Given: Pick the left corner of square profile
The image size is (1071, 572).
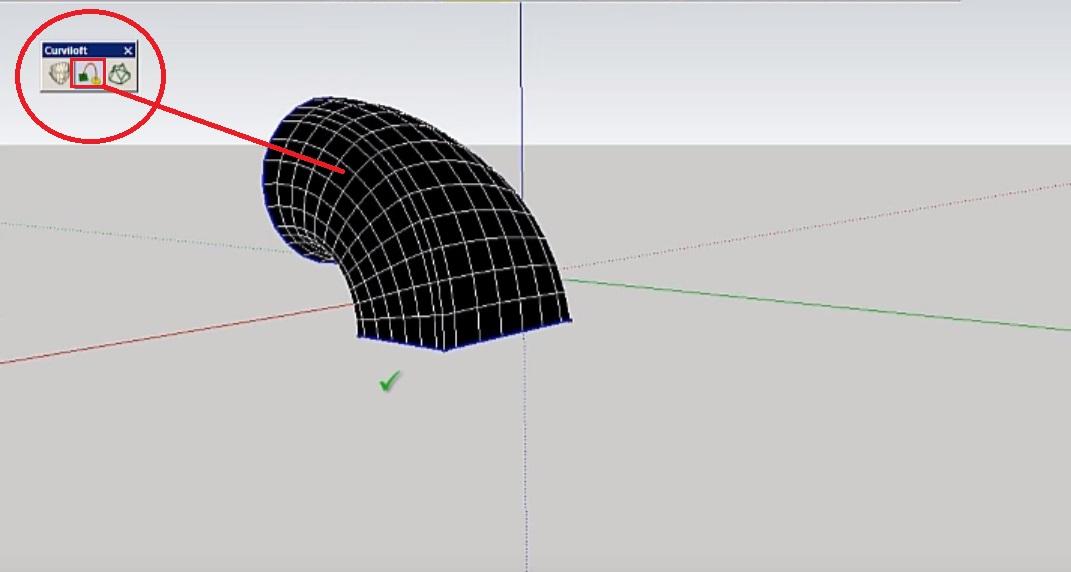Looking at the screenshot, I should pyautogui.click(x=360, y=336).
